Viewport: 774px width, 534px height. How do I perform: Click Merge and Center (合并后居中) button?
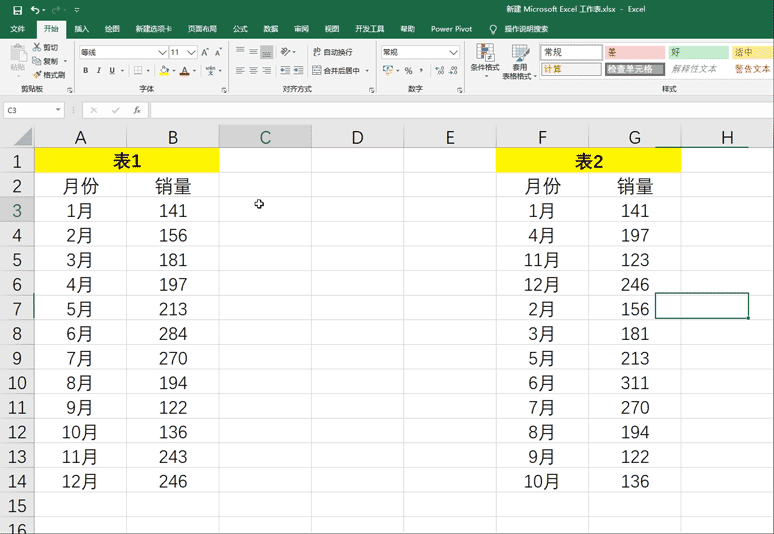(x=339, y=71)
